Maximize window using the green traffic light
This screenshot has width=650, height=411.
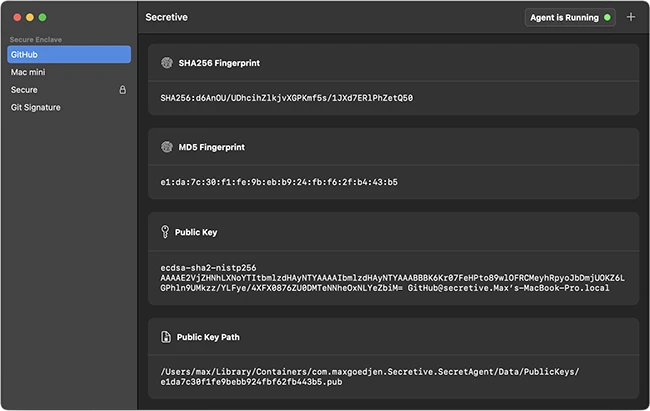[x=42, y=17]
